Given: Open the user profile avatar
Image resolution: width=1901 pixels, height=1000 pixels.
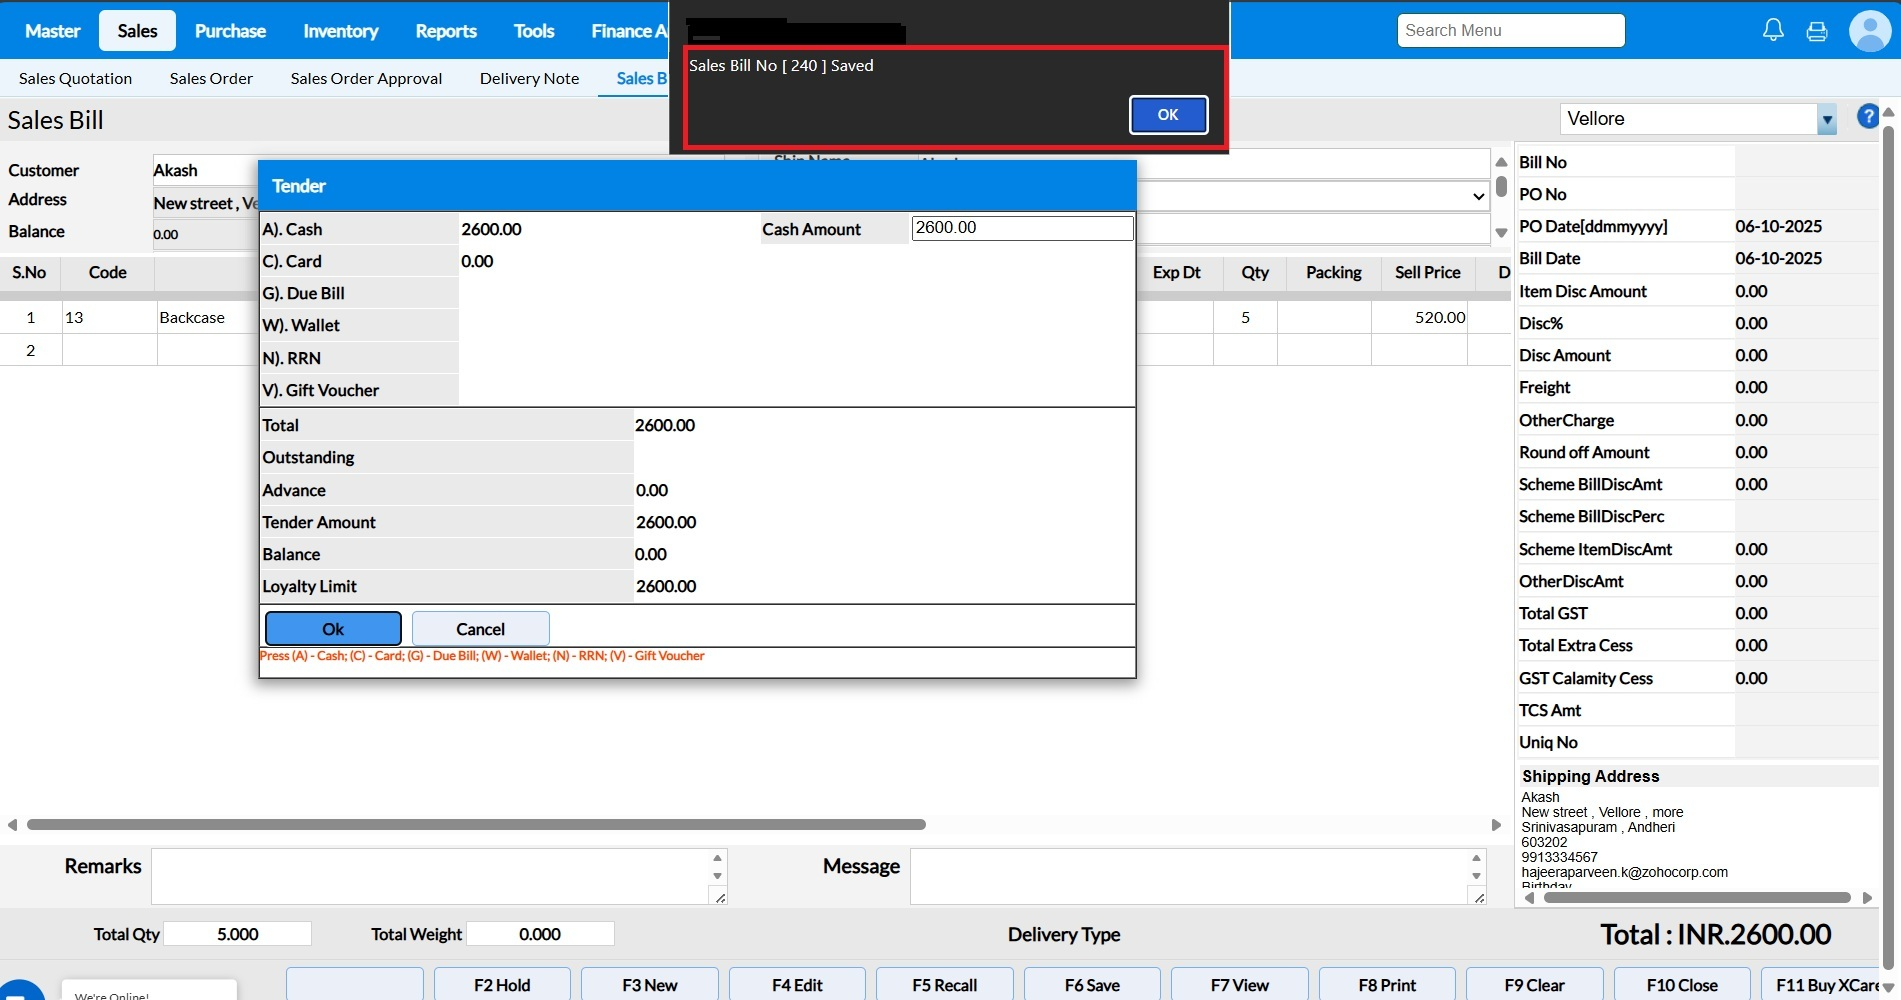Looking at the screenshot, I should (1870, 31).
